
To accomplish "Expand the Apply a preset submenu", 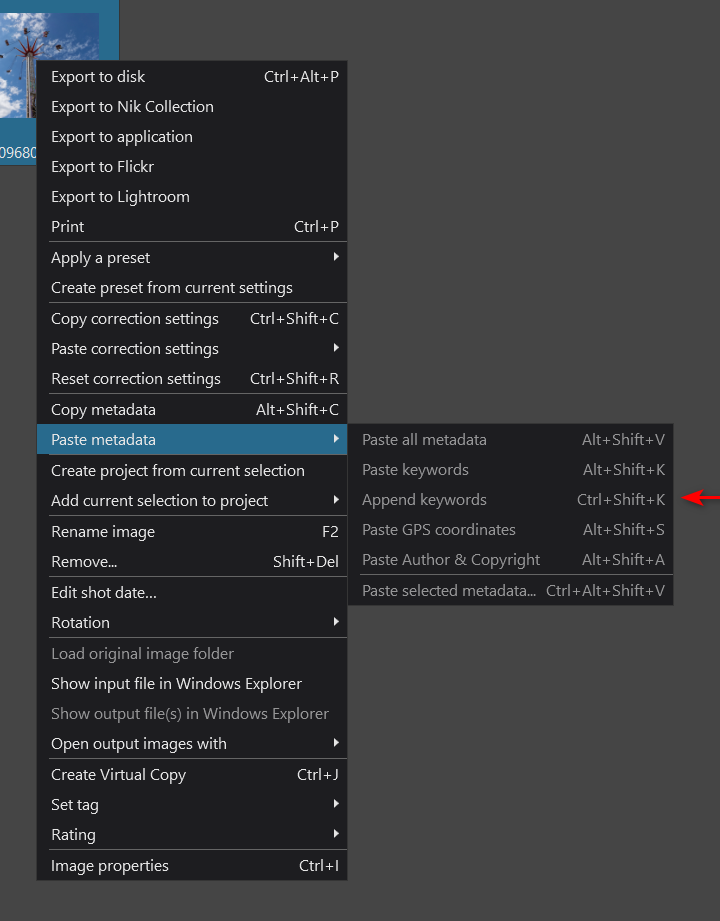I will (192, 257).
